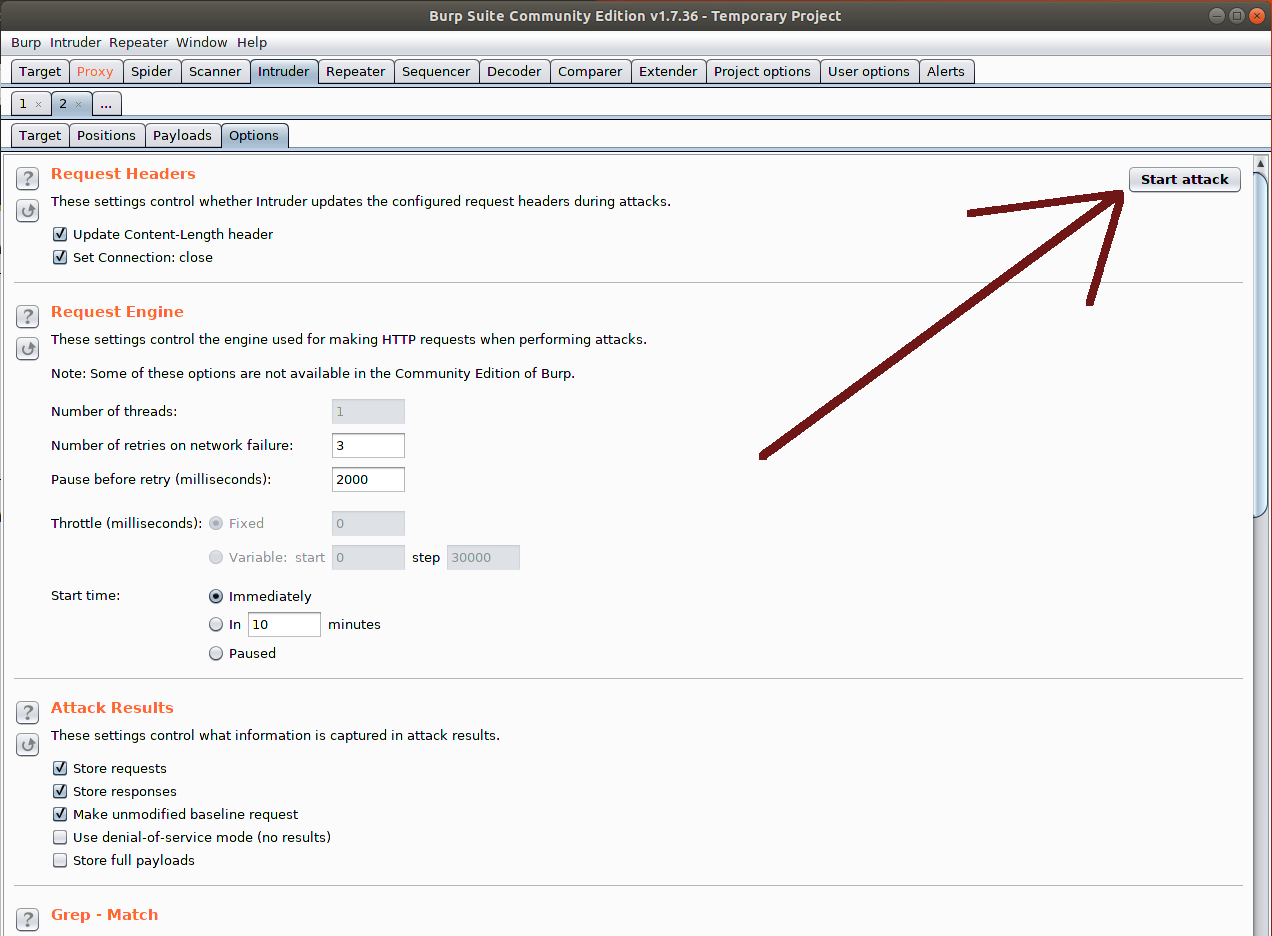1272x936 pixels.
Task: Switch to the Spider tab
Action: click(152, 71)
